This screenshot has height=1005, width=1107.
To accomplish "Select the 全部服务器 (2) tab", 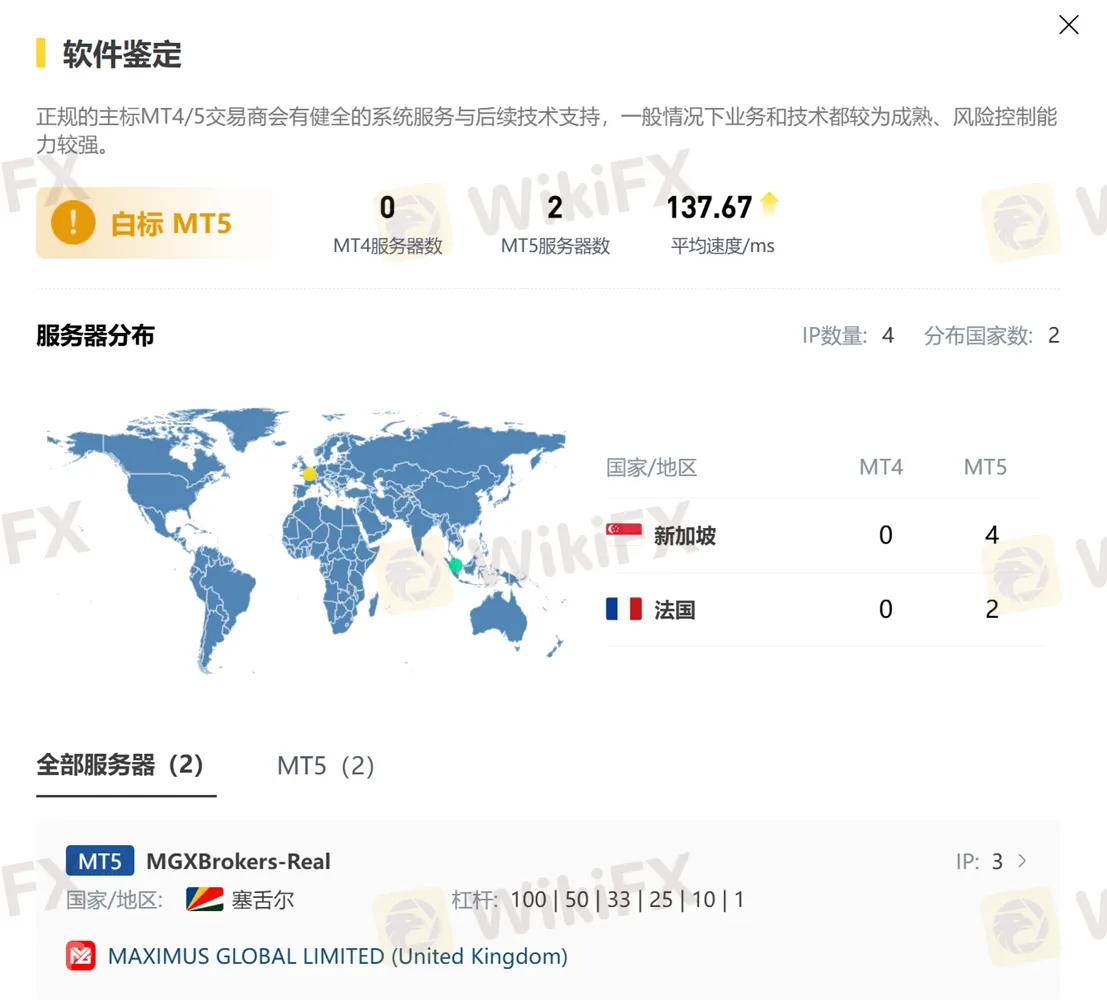I will point(120,765).
